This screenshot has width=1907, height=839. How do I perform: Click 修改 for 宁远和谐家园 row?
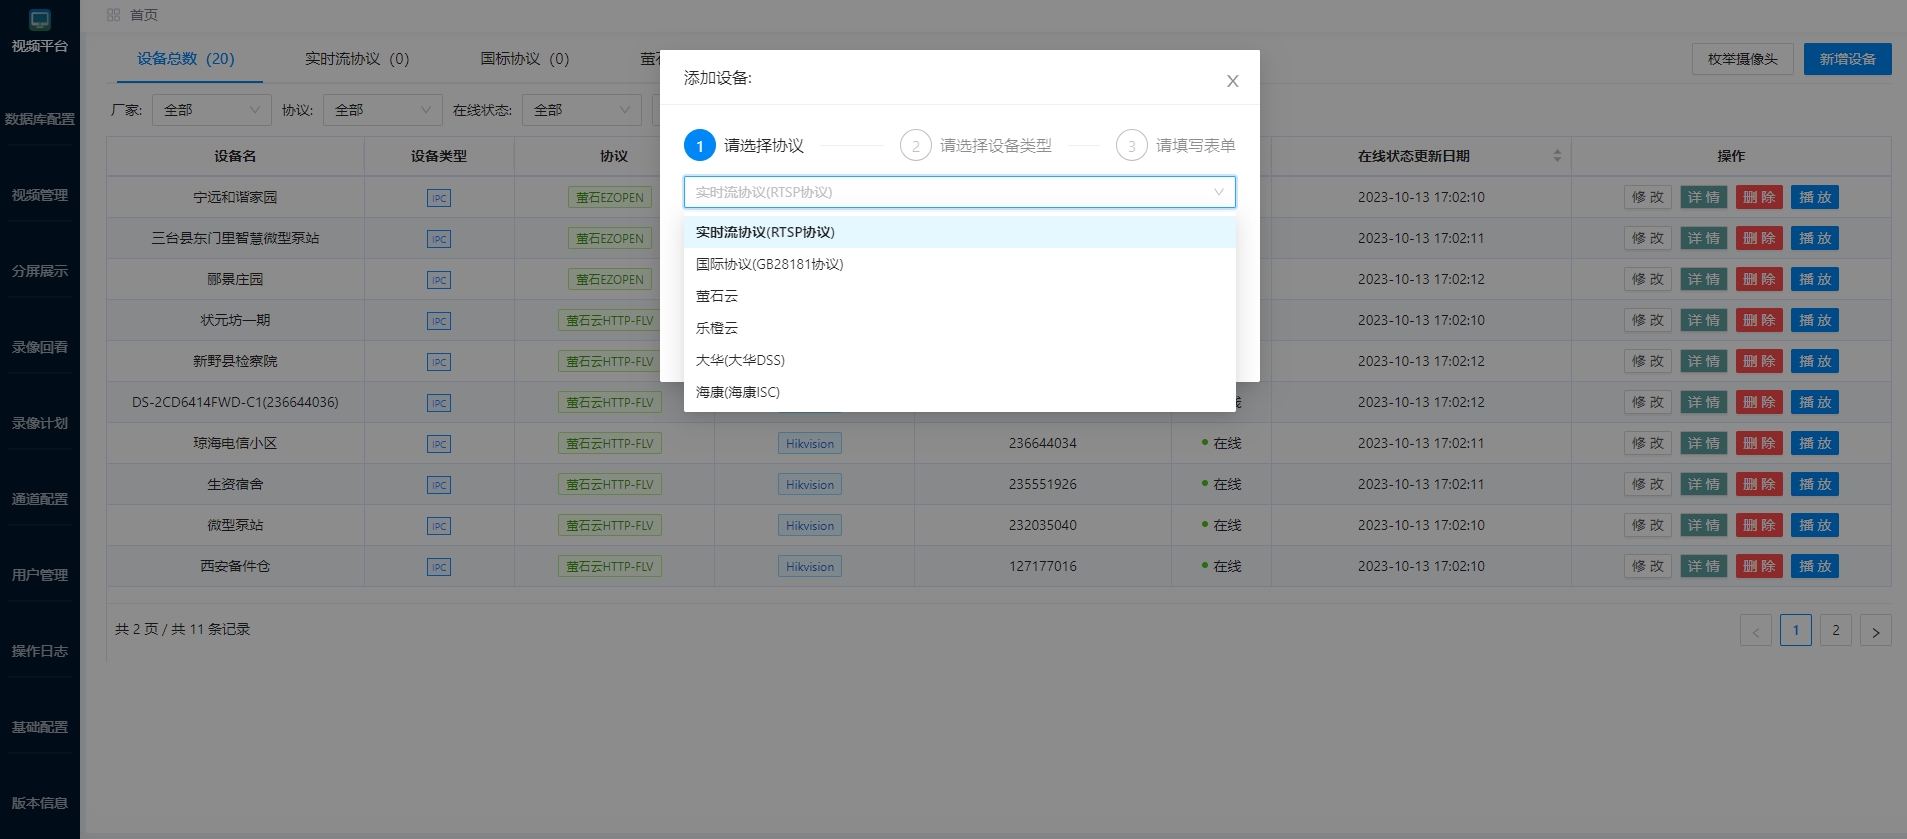[1648, 198]
